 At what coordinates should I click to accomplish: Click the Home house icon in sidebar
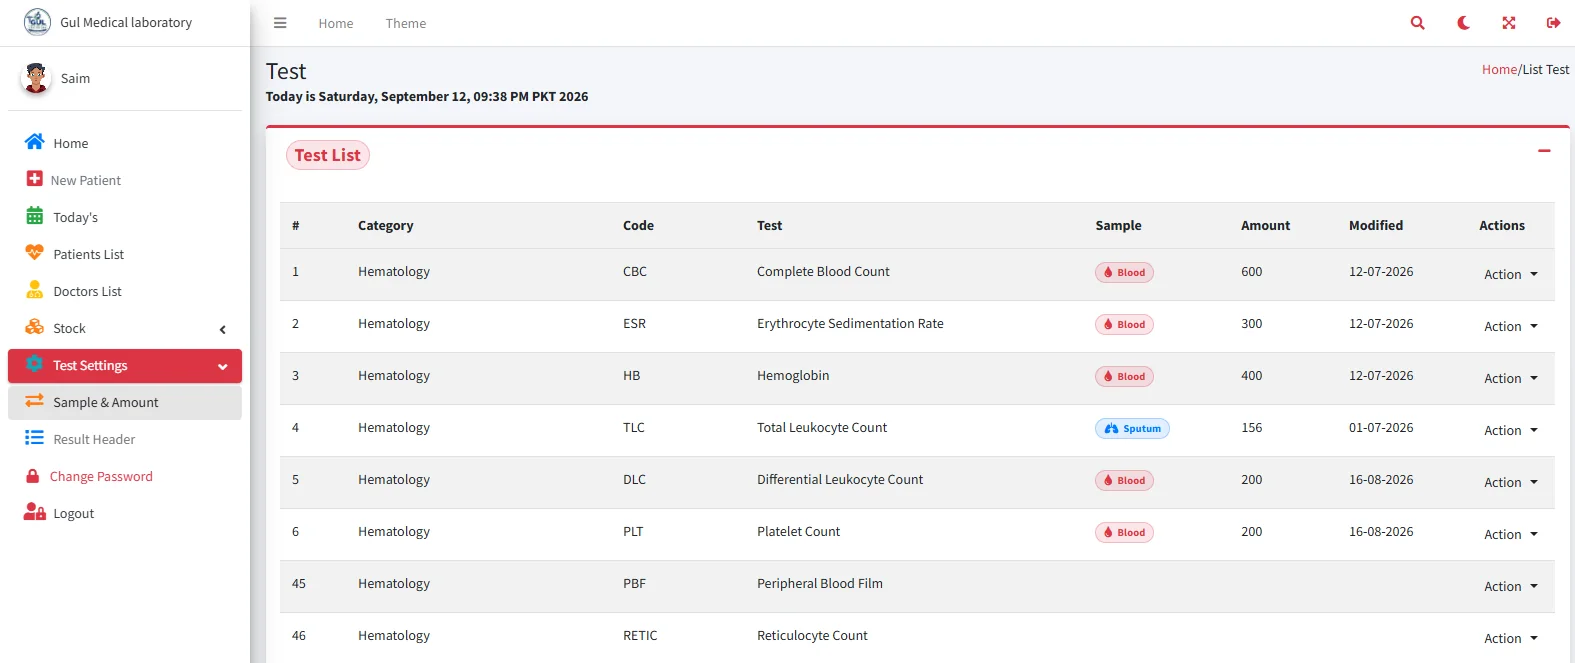35,142
